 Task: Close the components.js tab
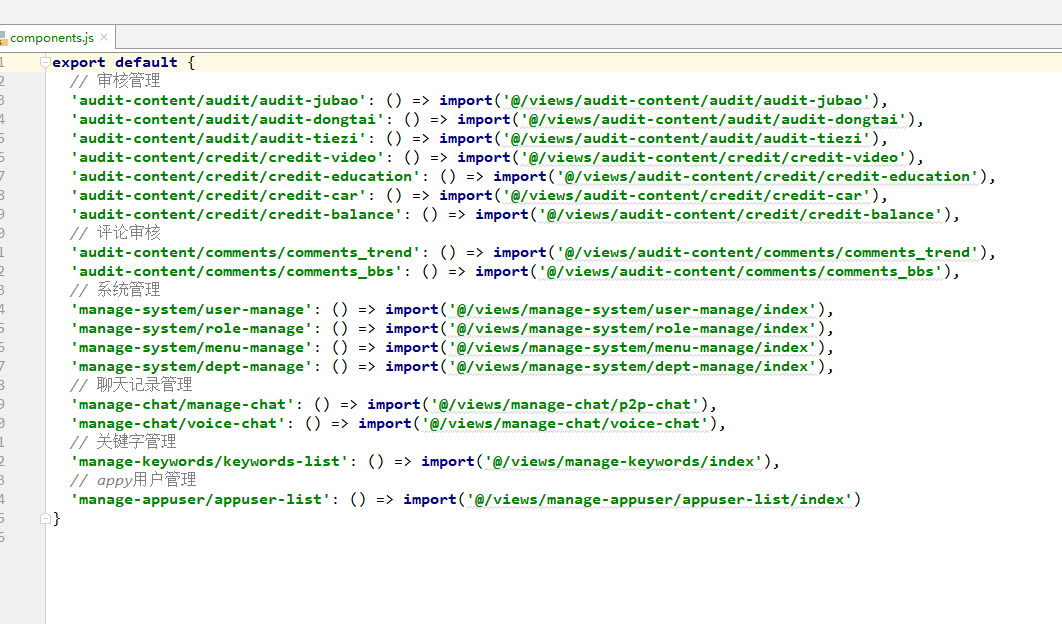pyautogui.click(x=104, y=37)
